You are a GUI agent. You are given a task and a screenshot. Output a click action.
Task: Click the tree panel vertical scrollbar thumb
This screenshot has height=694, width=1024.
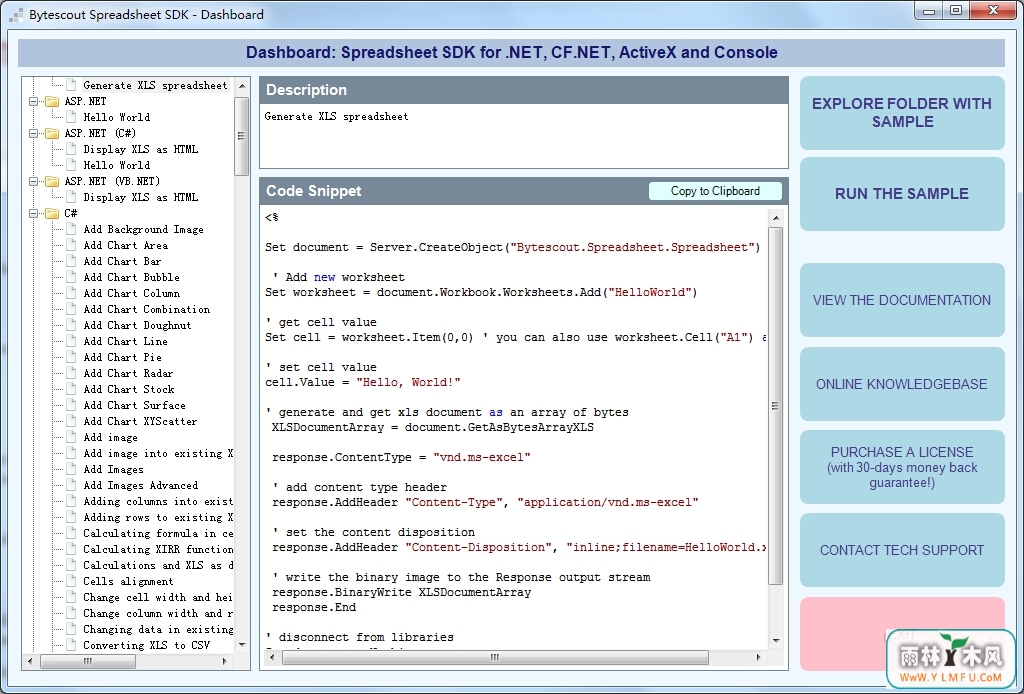[242, 136]
